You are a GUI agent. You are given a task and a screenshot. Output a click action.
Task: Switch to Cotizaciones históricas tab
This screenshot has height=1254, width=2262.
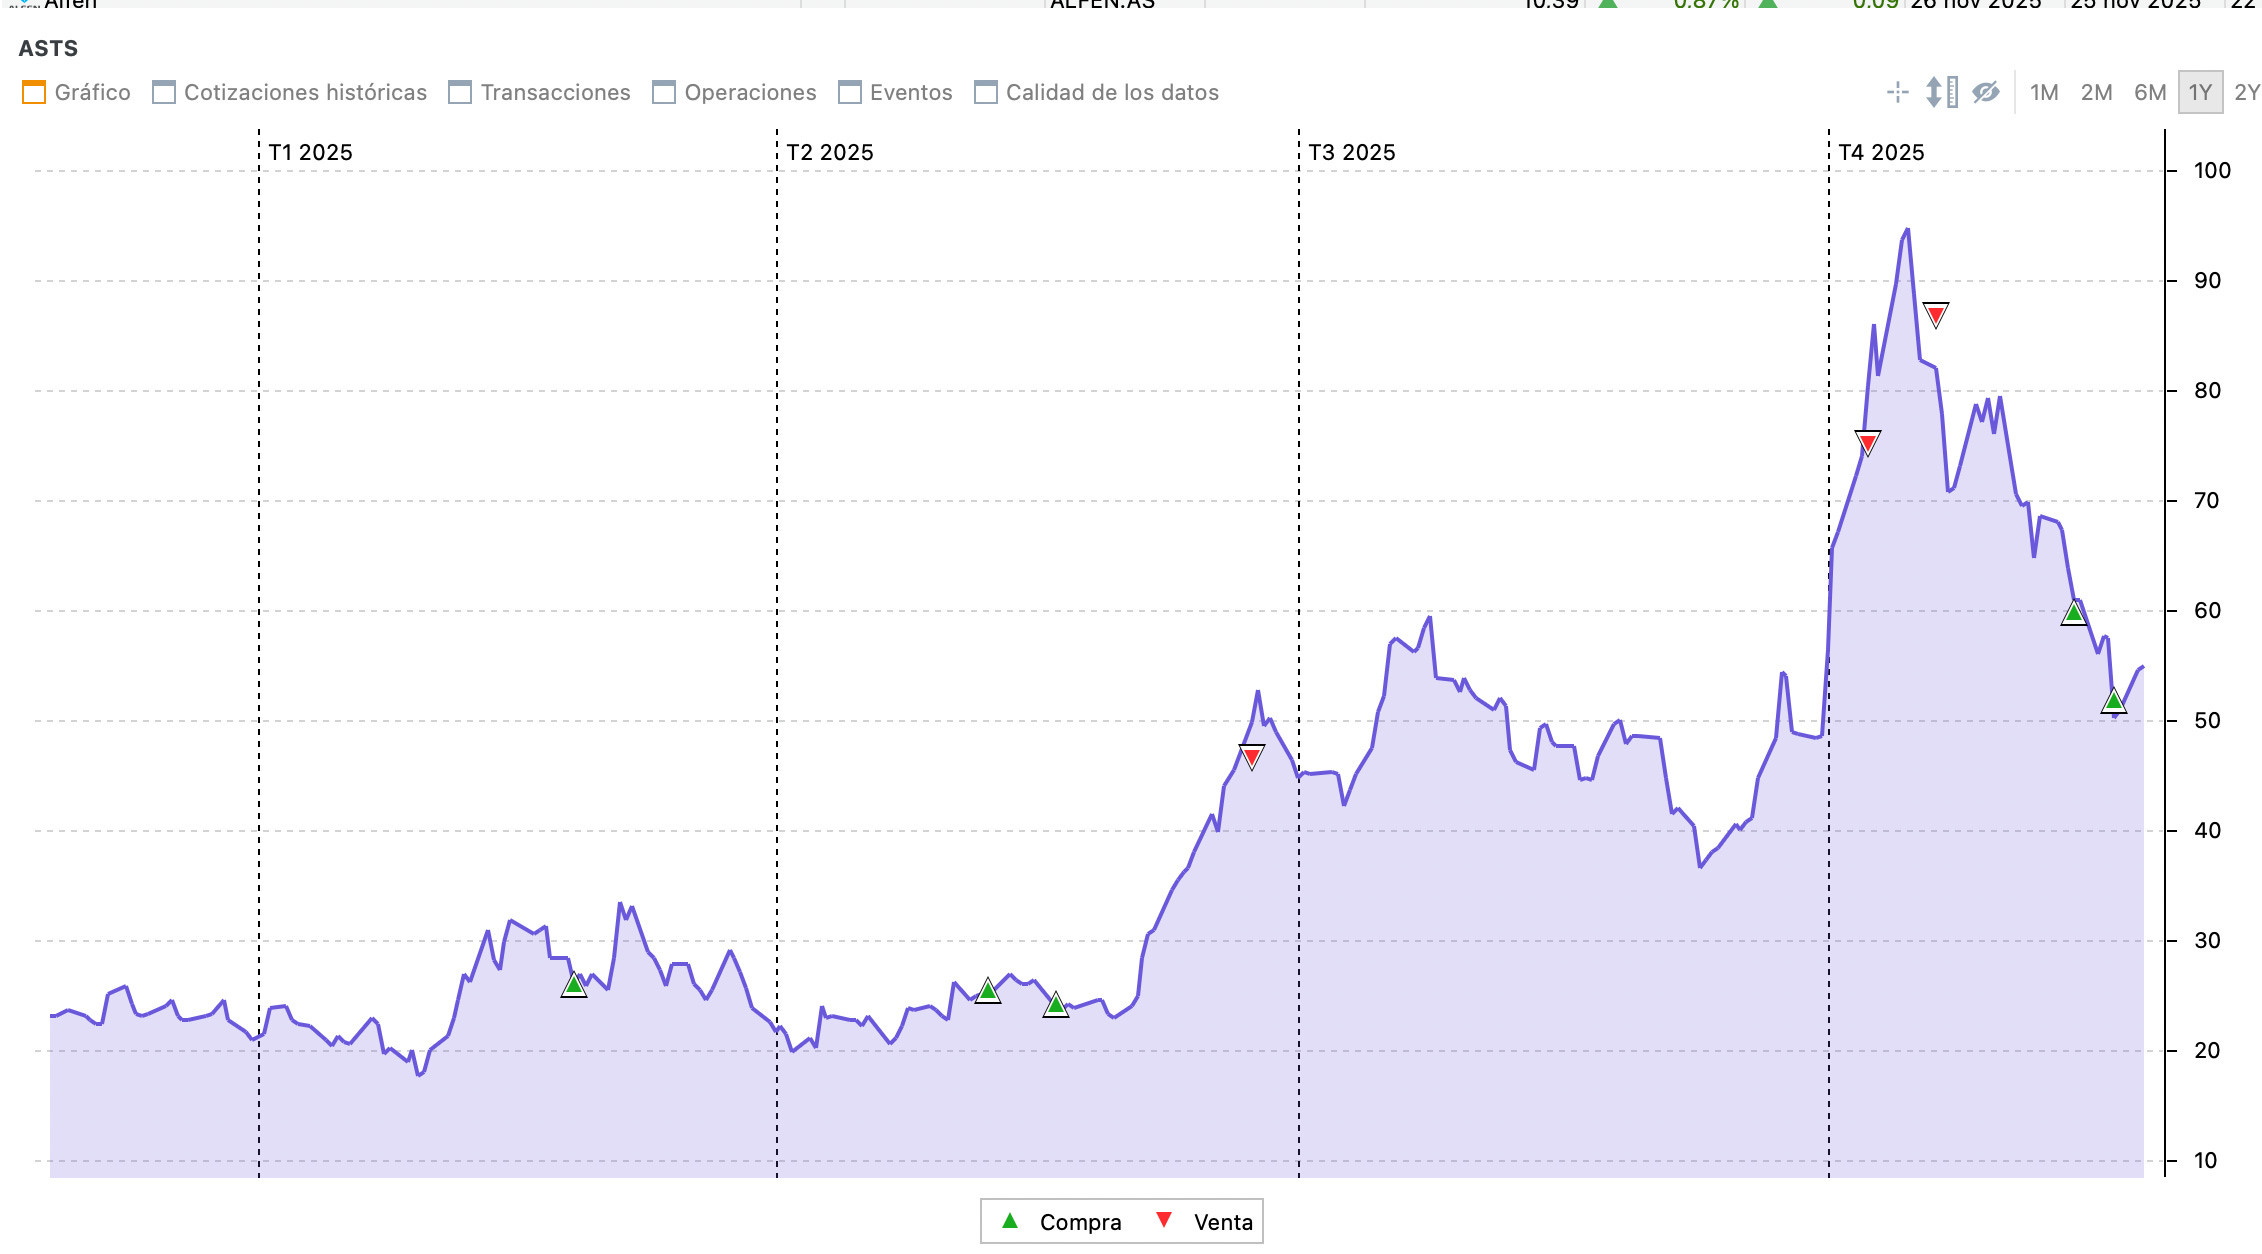[305, 93]
